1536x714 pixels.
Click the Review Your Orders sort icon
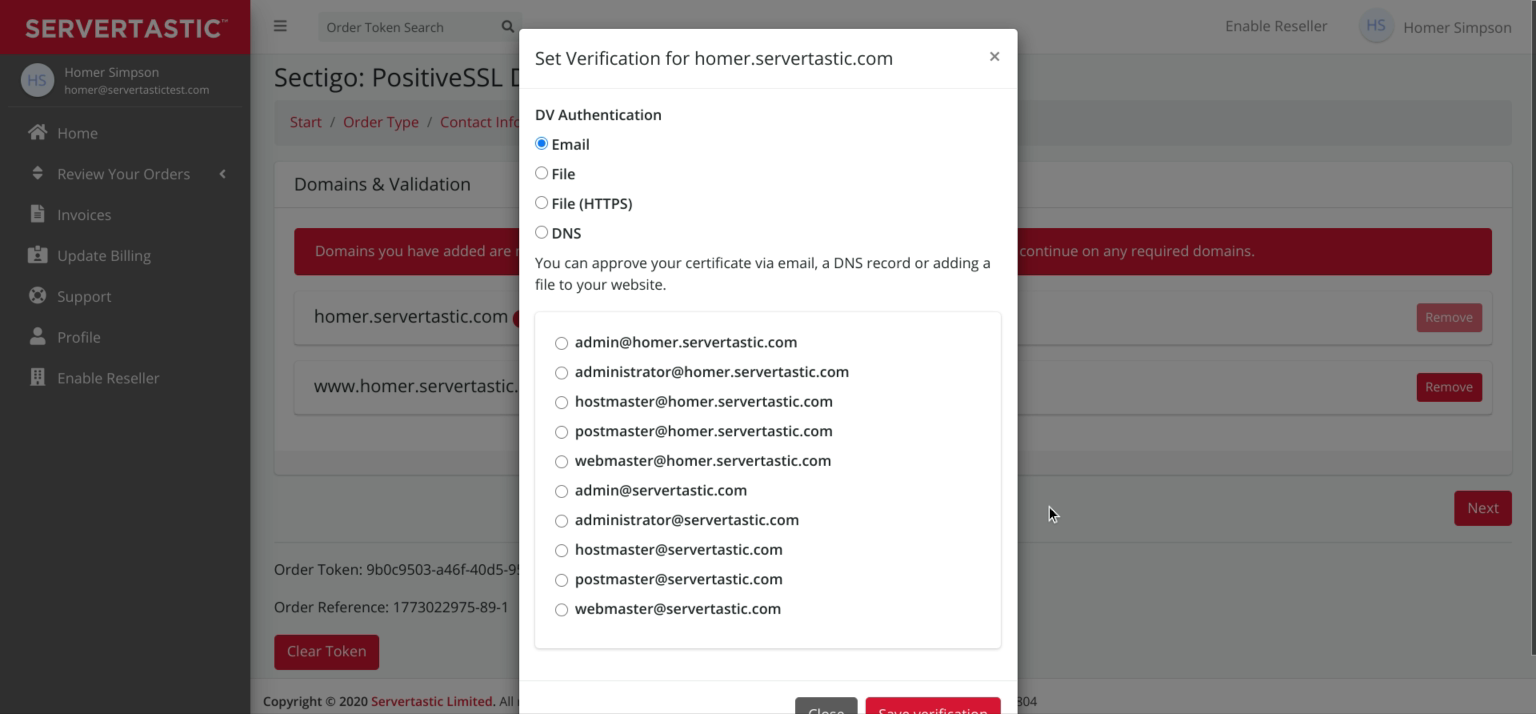[37, 173]
